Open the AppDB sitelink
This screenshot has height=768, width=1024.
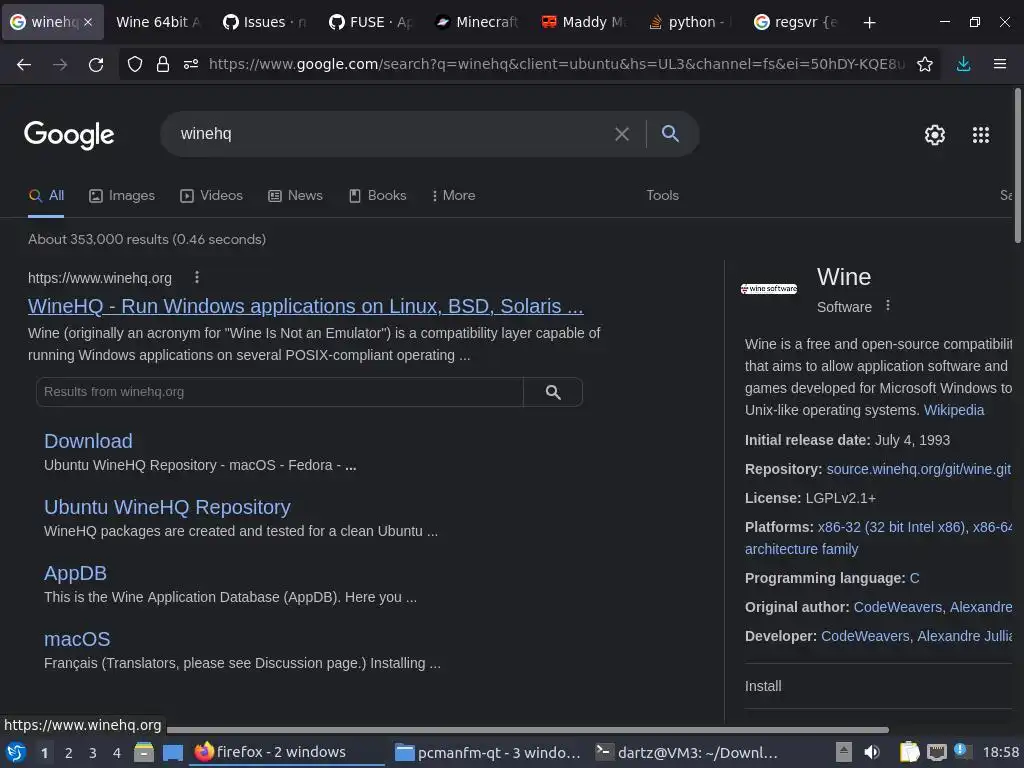[75, 573]
